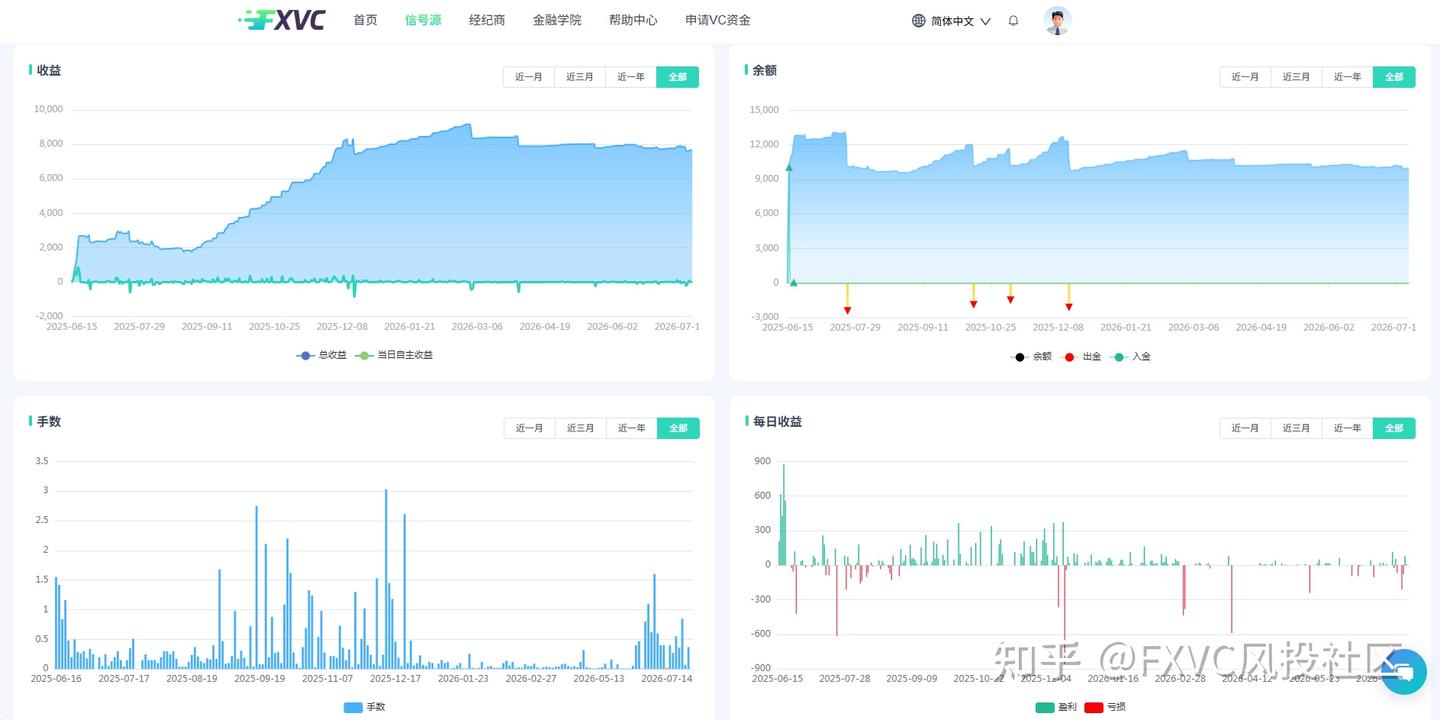The height and width of the screenshot is (720, 1440).
Task: Select 近三月 in the 手数 chart
Action: (x=581, y=428)
